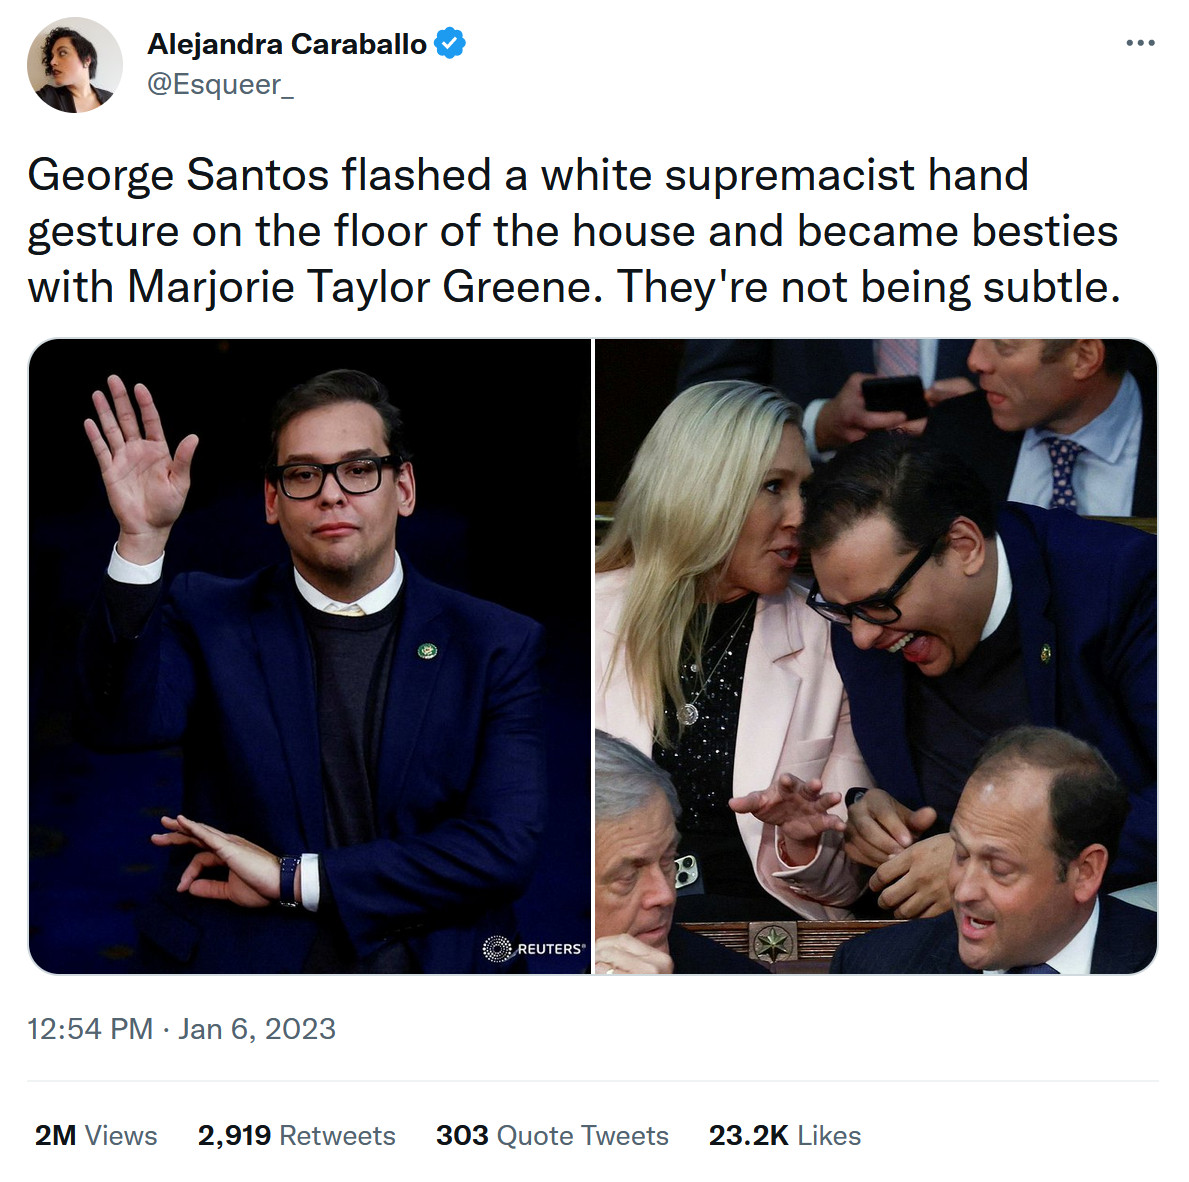The height and width of the screenshot is (1182, 1189).
Task: Visit the @Esqueer_ handle link
Action: point(220,84)
